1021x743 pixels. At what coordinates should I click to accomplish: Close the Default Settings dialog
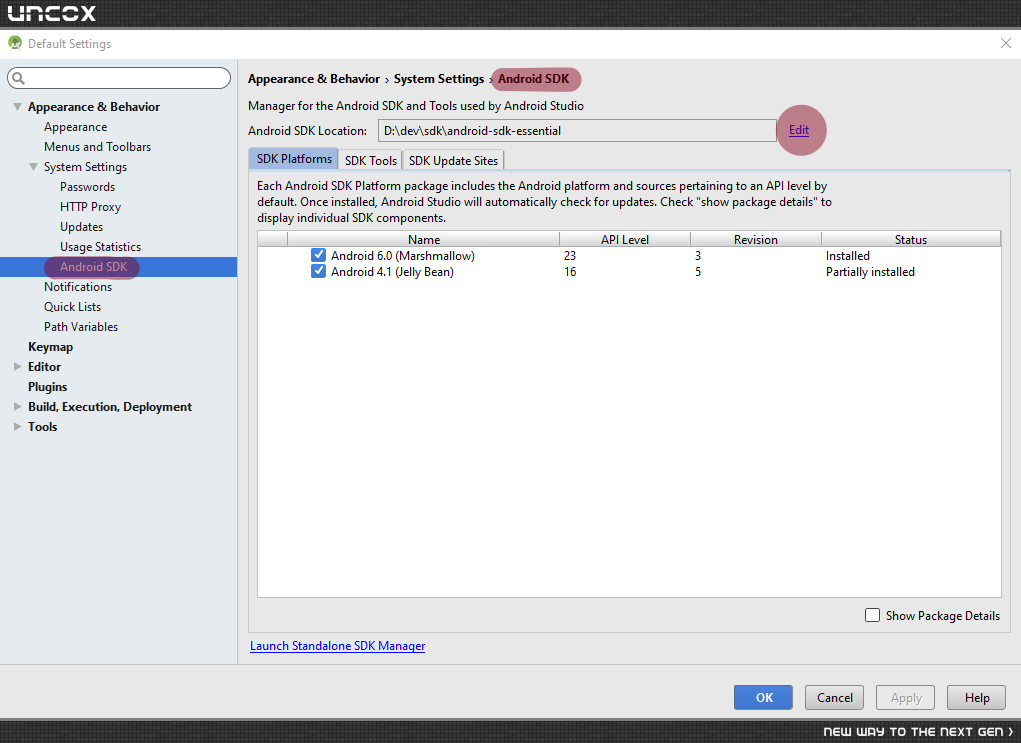coord(1005,43)
